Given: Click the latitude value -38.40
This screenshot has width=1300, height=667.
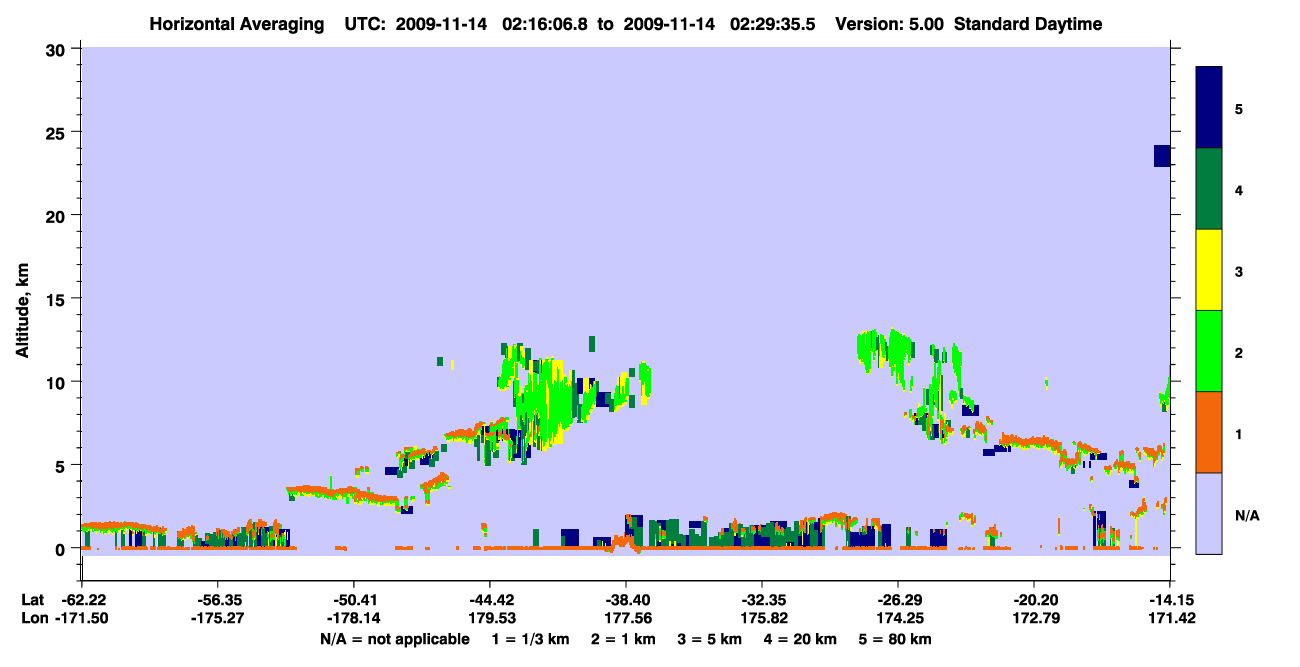Looking at the screenshot, I should (x=626, y=600).
